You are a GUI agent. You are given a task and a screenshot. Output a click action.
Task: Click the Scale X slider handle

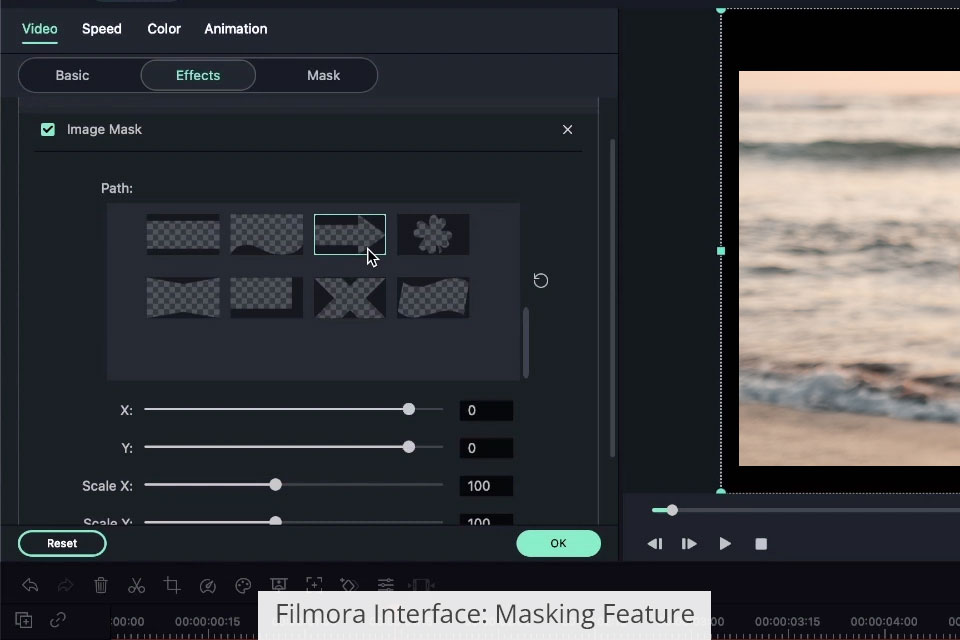pyautogui.click(x=276, y=484)
